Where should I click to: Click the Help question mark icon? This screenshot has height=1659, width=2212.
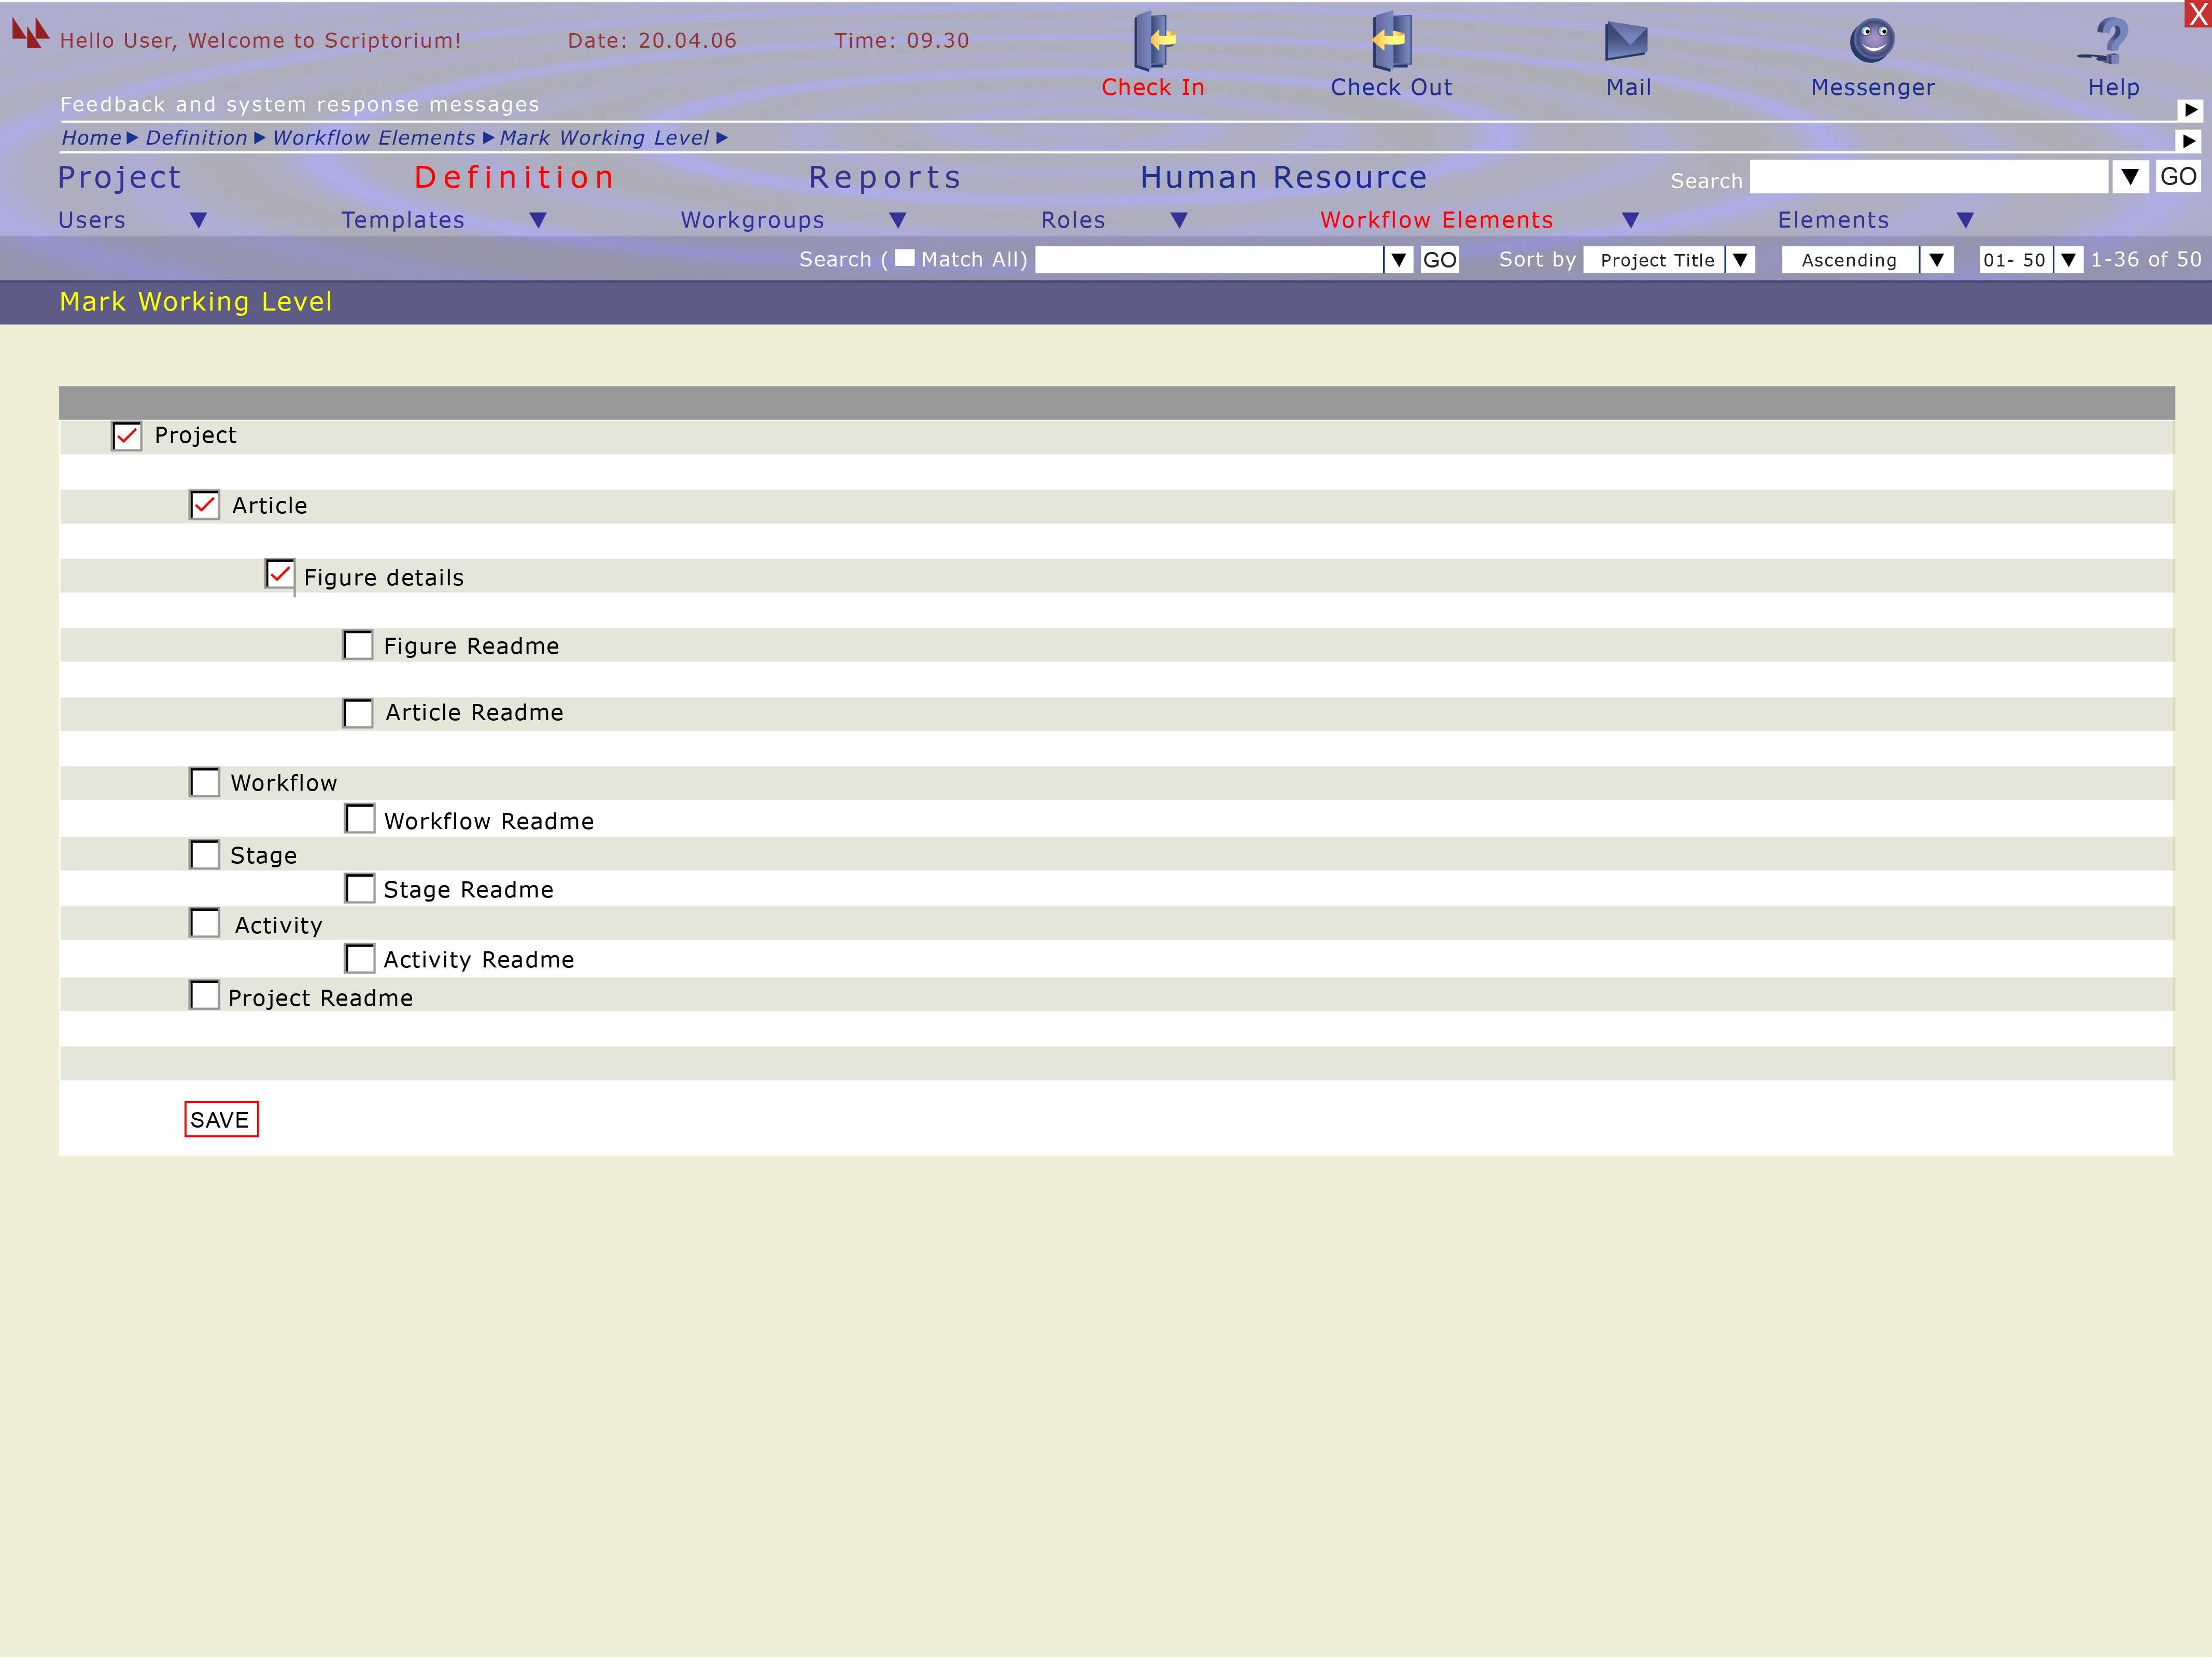coord(2109,40)
